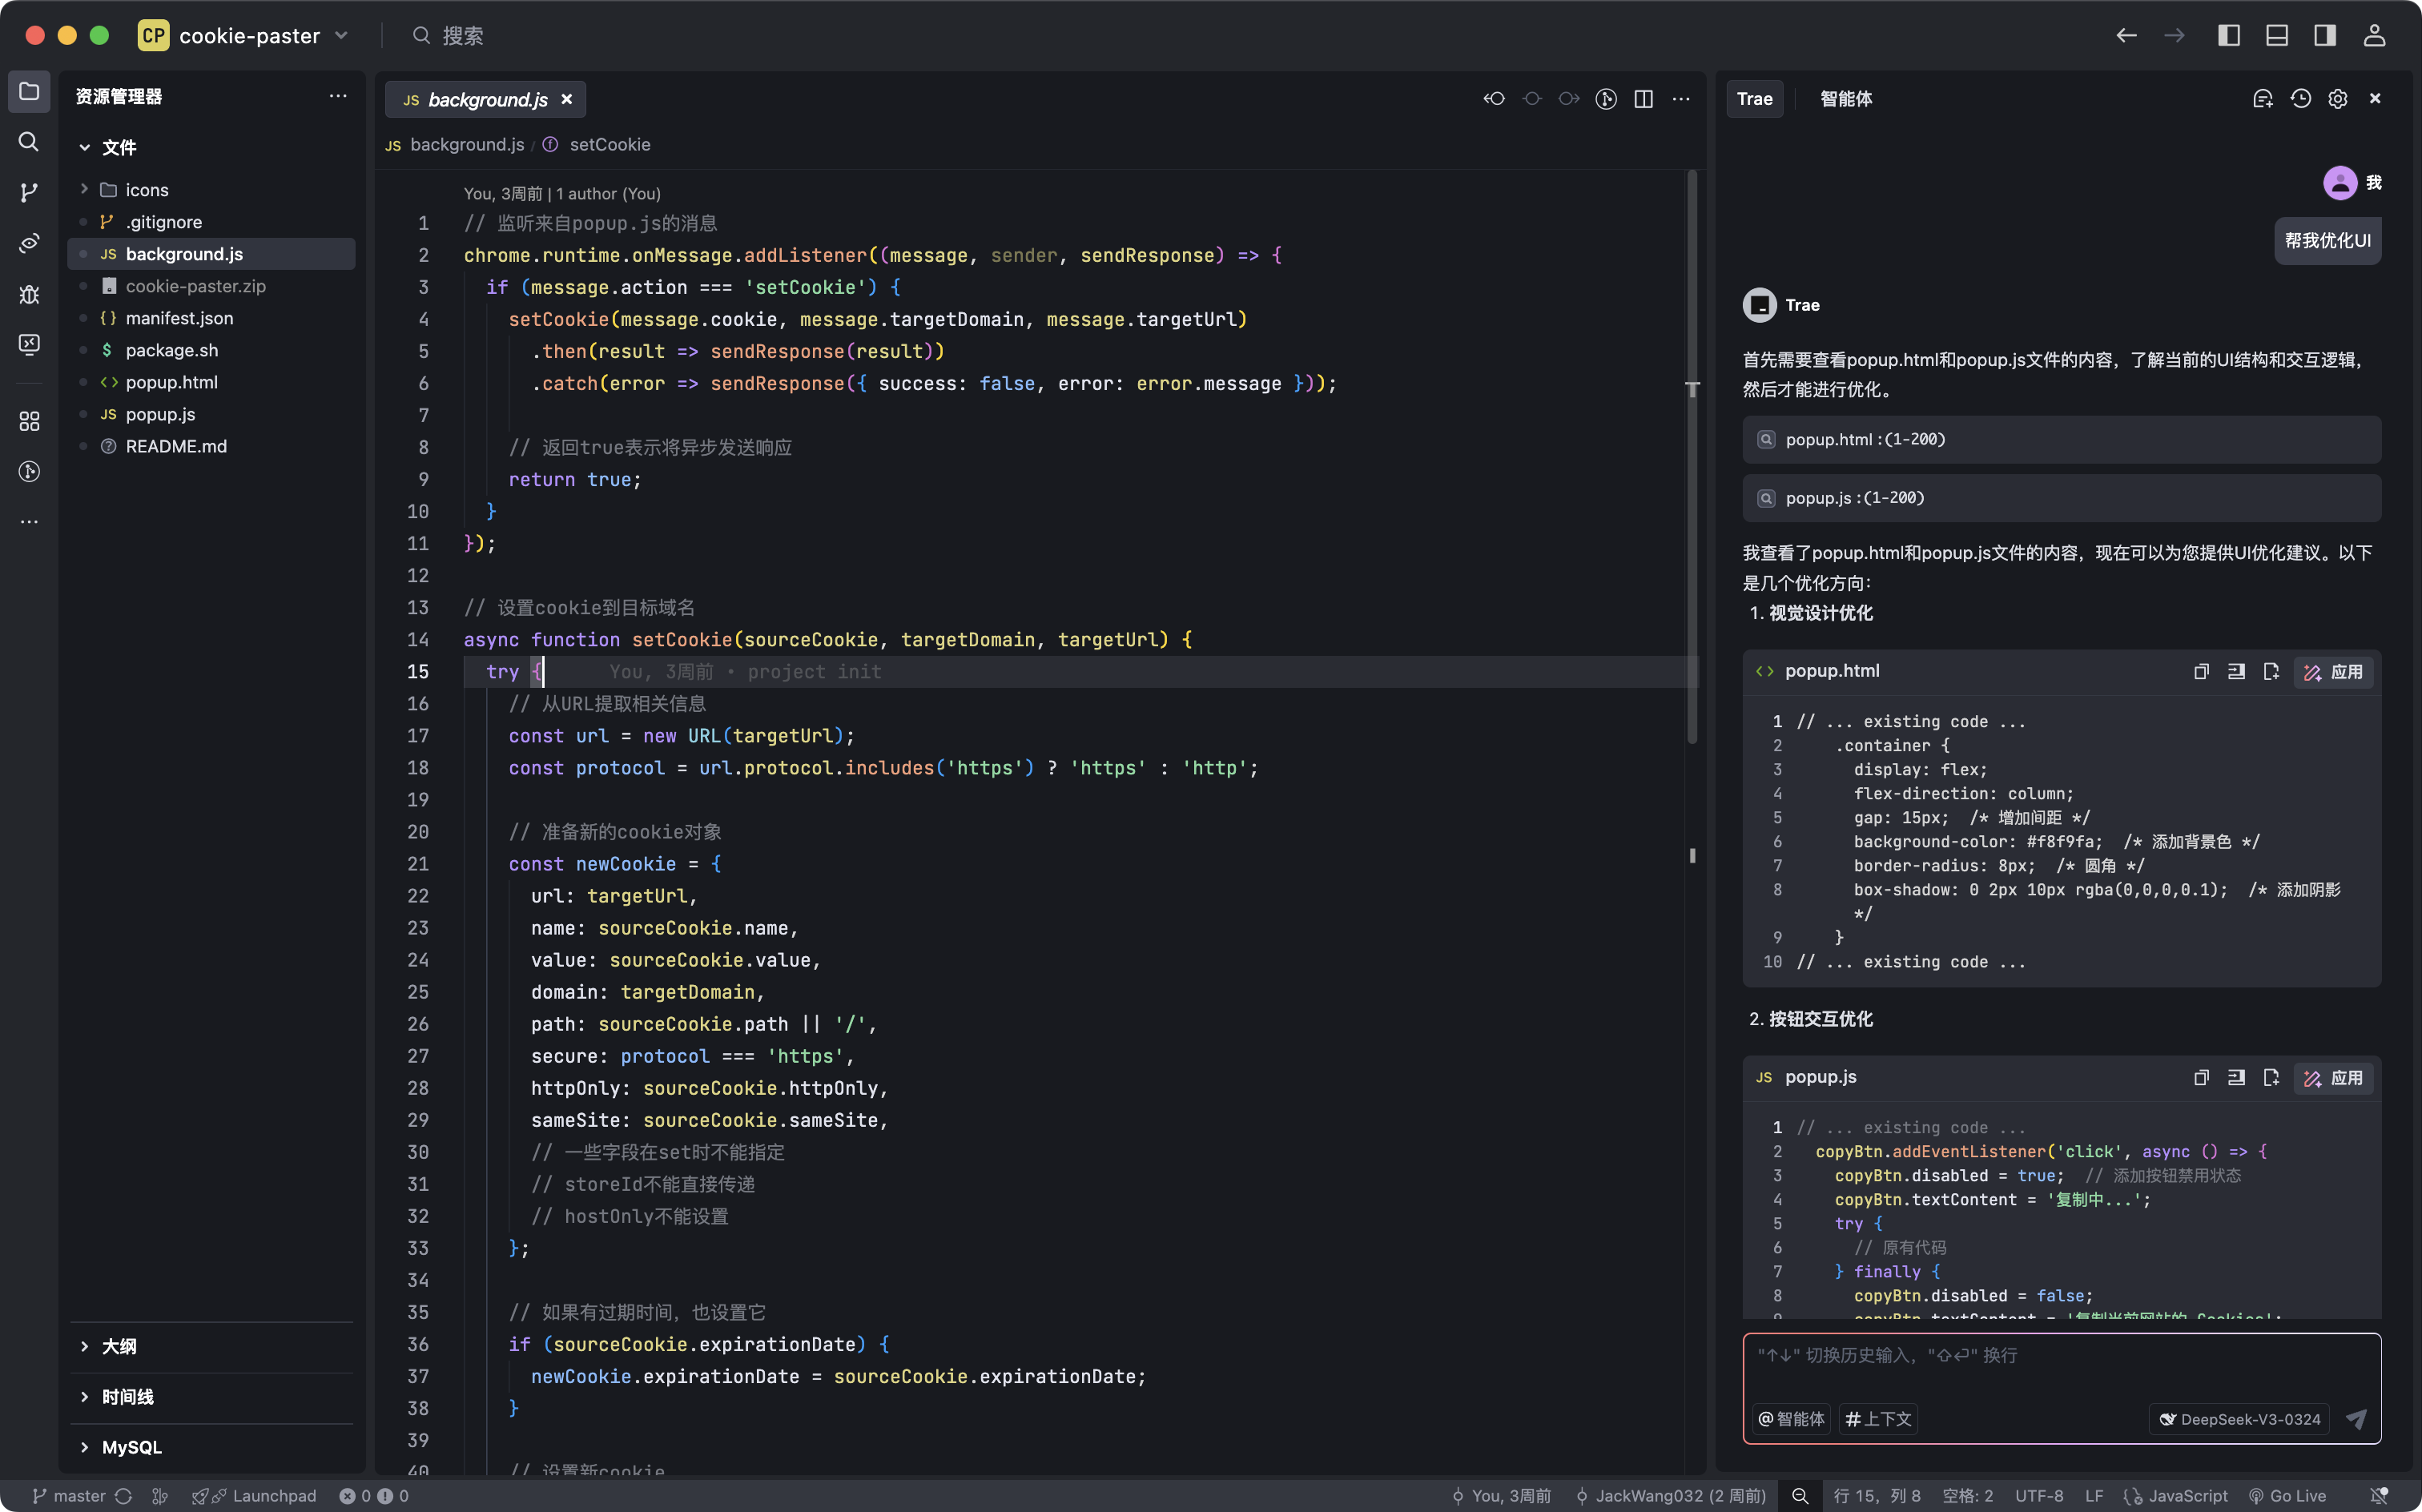2422x1512 pixels.
Task: Click the split editor icon
Action: 1643,99
